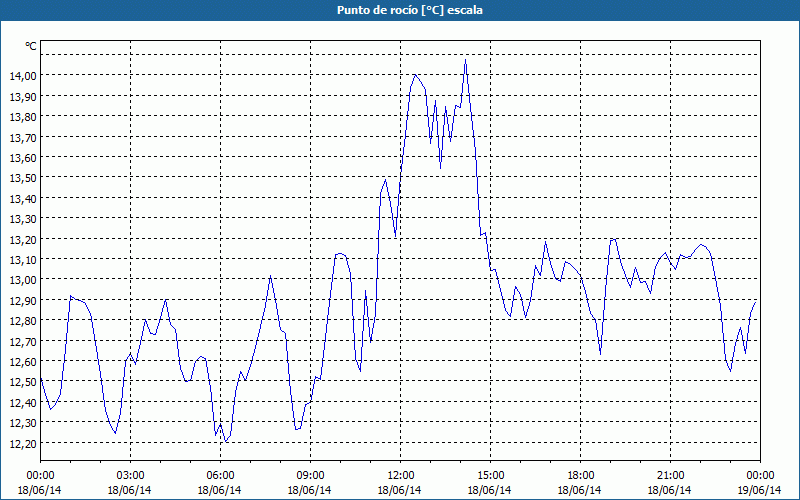
Task: Click the highest peak of the blue curve
Action: click(x=465, y=60)
